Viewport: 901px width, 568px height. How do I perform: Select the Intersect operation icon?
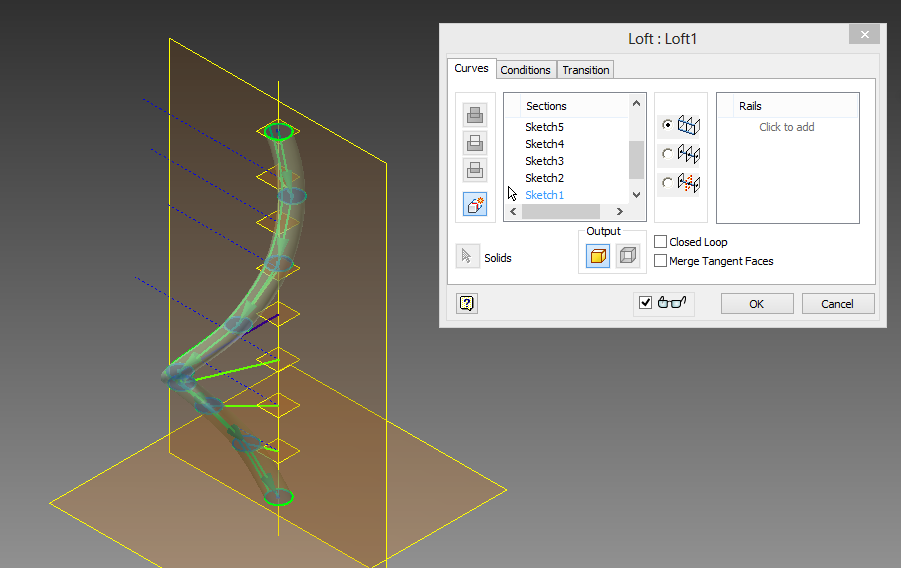475,170
